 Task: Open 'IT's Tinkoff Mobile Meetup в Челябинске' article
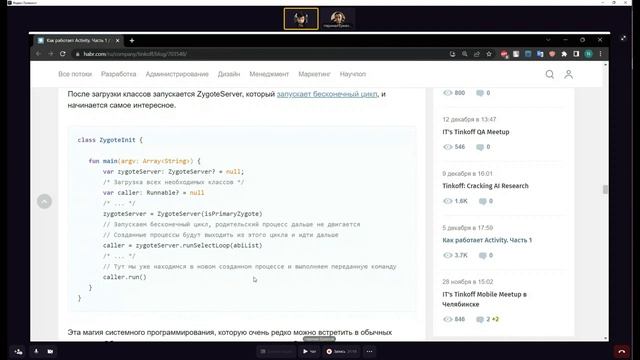[x=484, y=299]
